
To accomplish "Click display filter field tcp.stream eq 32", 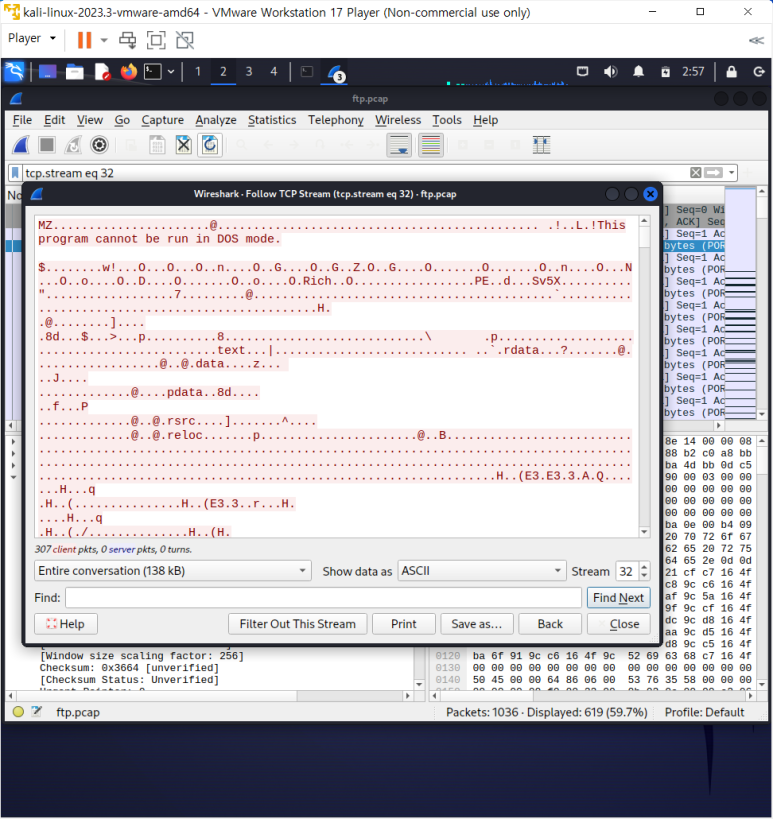I will (355, 173).
